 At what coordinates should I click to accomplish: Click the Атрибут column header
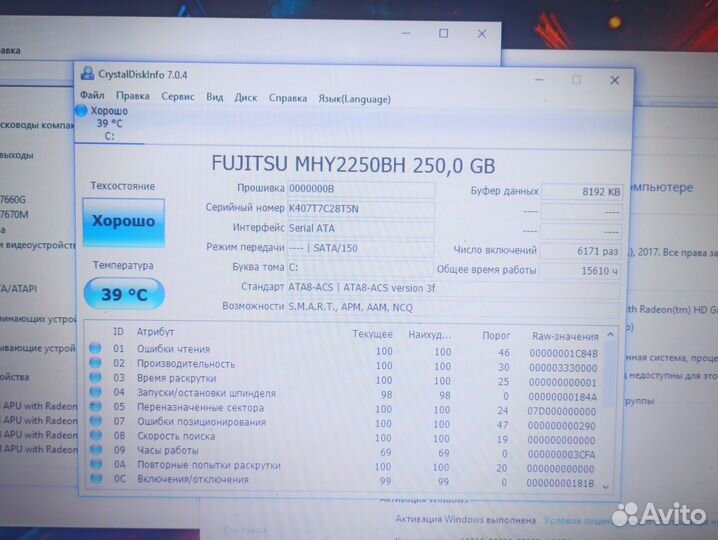(x=155, y=332)
